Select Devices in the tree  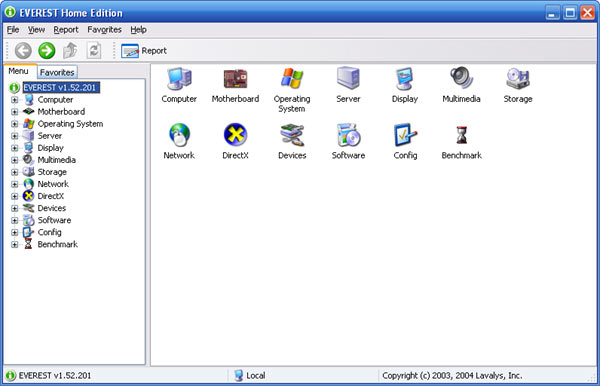point(52,208)
